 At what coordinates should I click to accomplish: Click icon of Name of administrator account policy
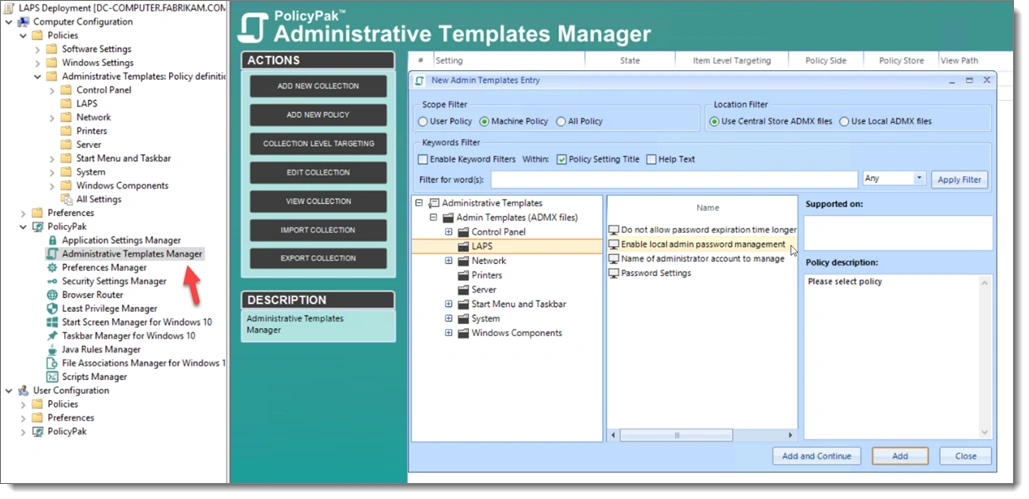[614, 259]
